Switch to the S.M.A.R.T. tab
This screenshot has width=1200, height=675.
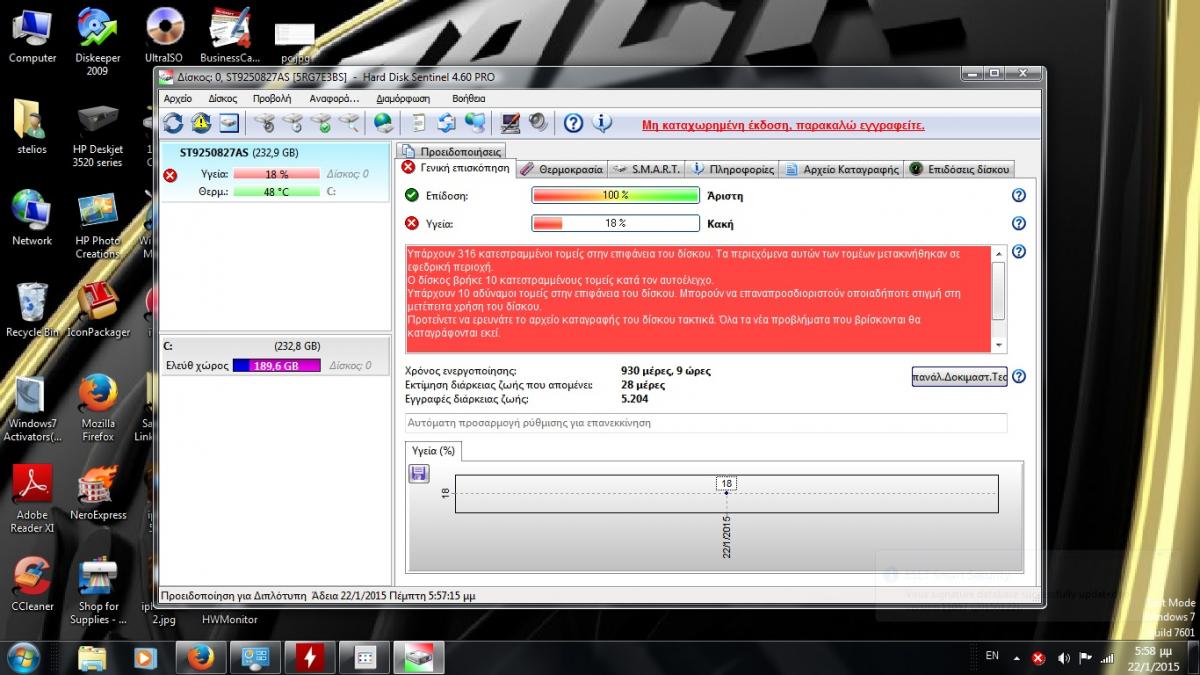(646, 169)
